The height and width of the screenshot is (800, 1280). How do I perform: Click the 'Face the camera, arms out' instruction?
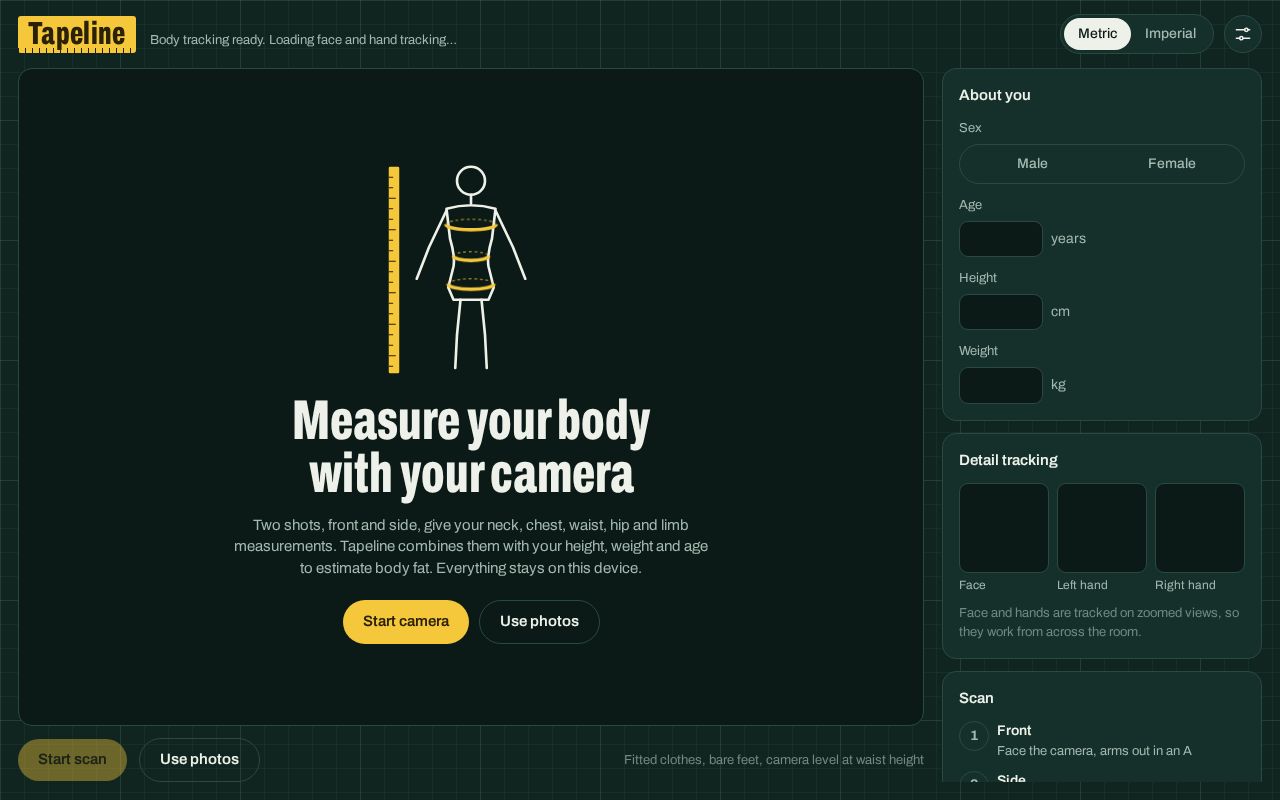(x=1094, y=751)
